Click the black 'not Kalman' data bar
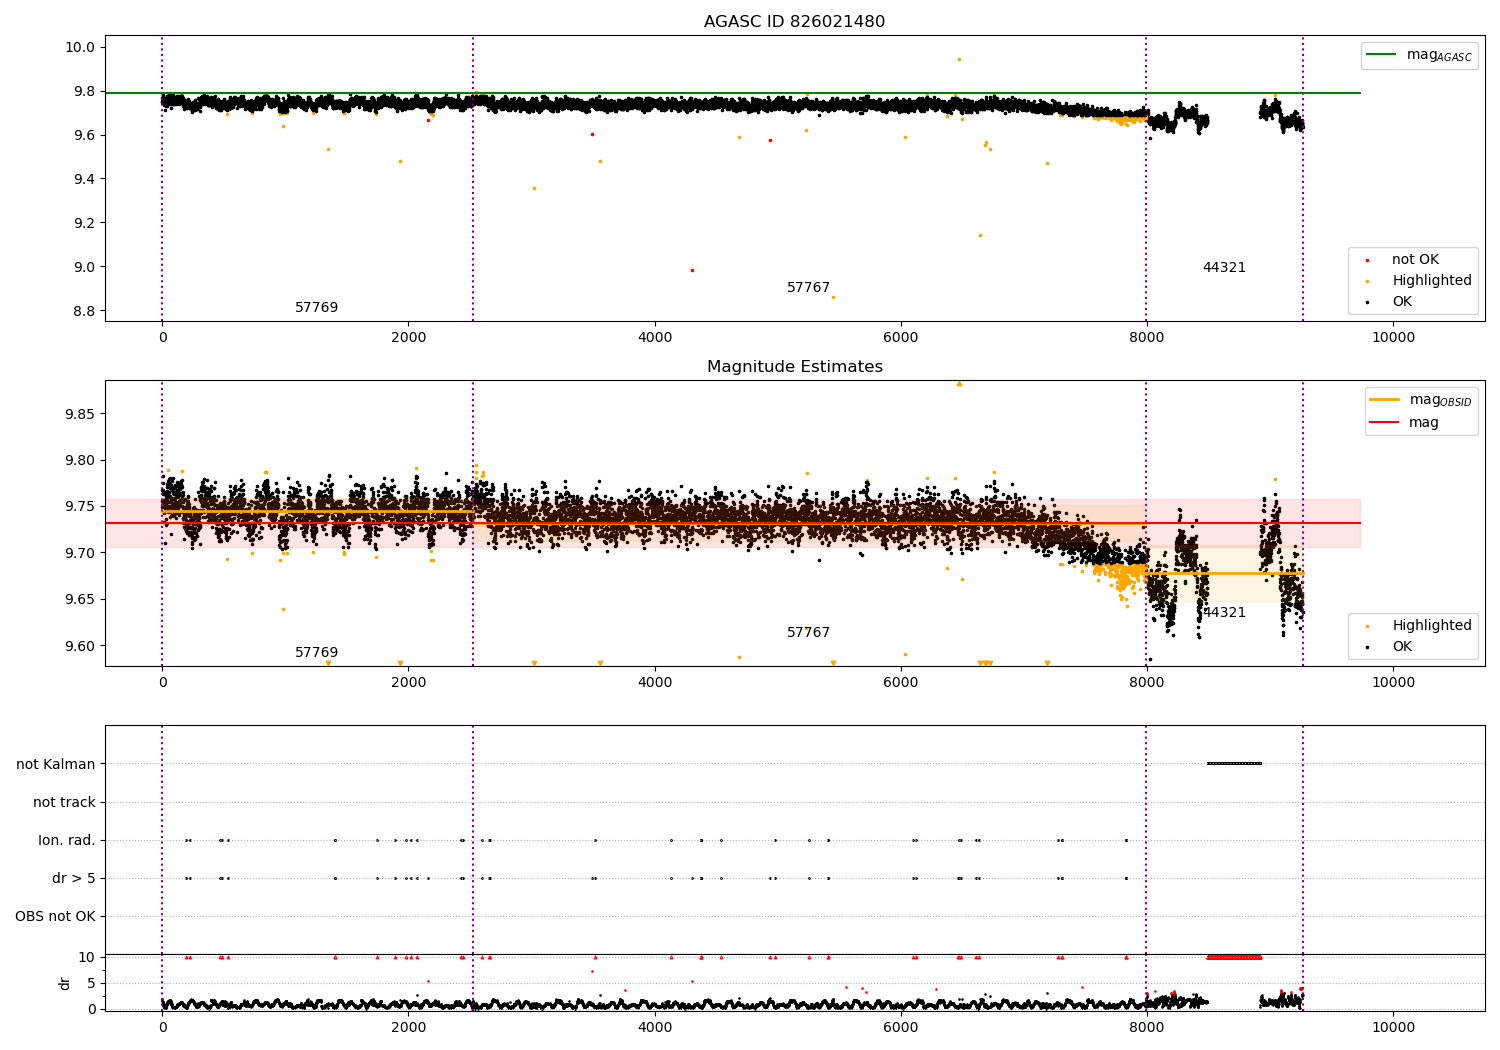 coord(1234,764)
